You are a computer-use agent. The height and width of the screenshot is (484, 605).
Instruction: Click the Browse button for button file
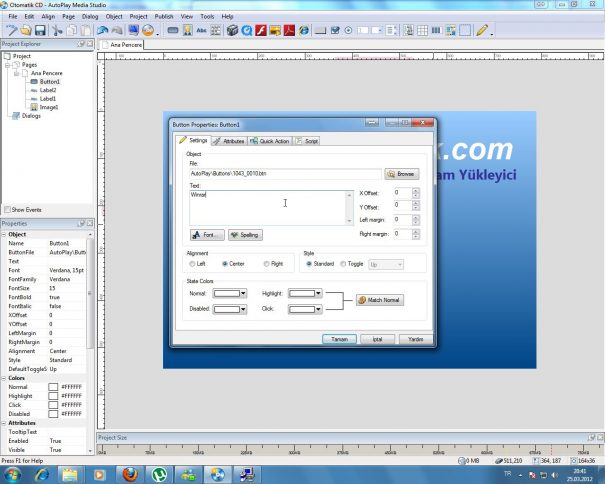[402, 174]
